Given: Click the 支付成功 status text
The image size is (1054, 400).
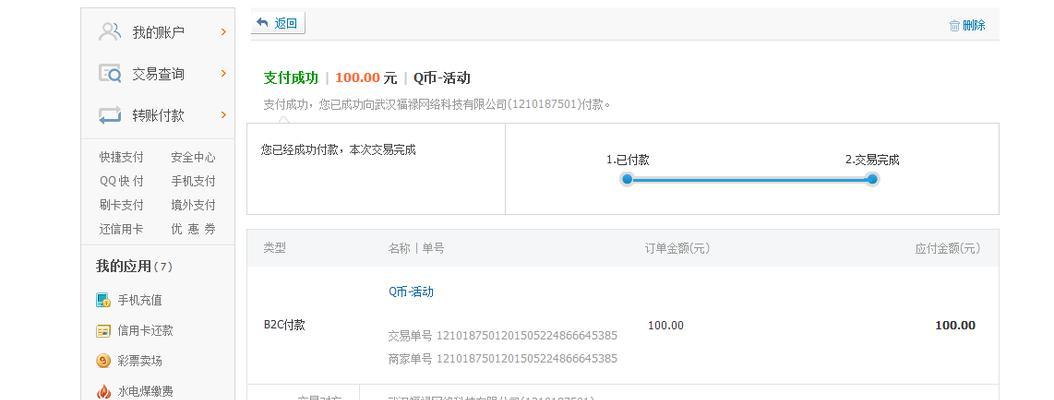Looking at the screenshot, I should 290,77.
